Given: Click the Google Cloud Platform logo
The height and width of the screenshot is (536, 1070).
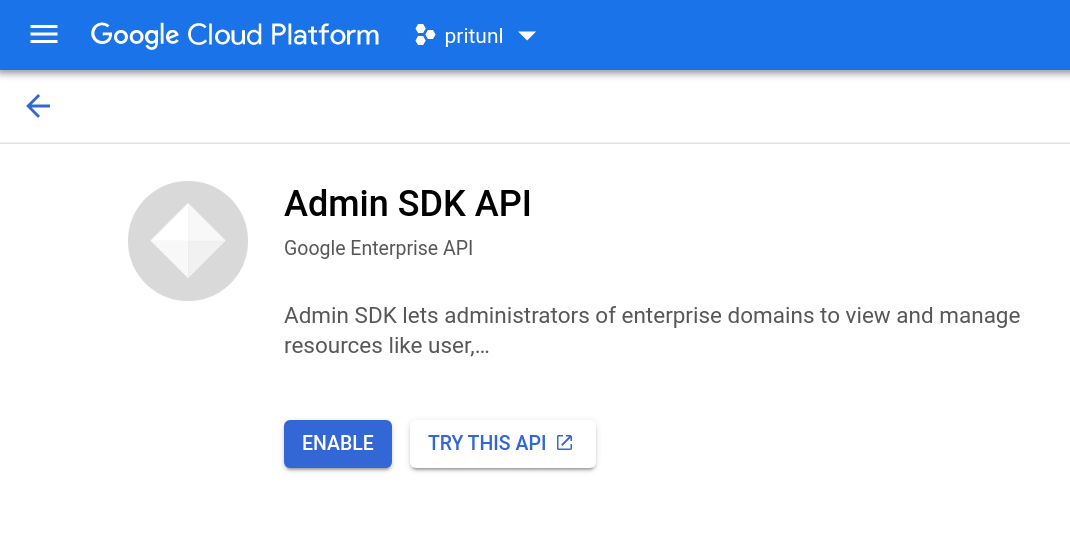Looking at the screenshot, I should pos(235,35).
